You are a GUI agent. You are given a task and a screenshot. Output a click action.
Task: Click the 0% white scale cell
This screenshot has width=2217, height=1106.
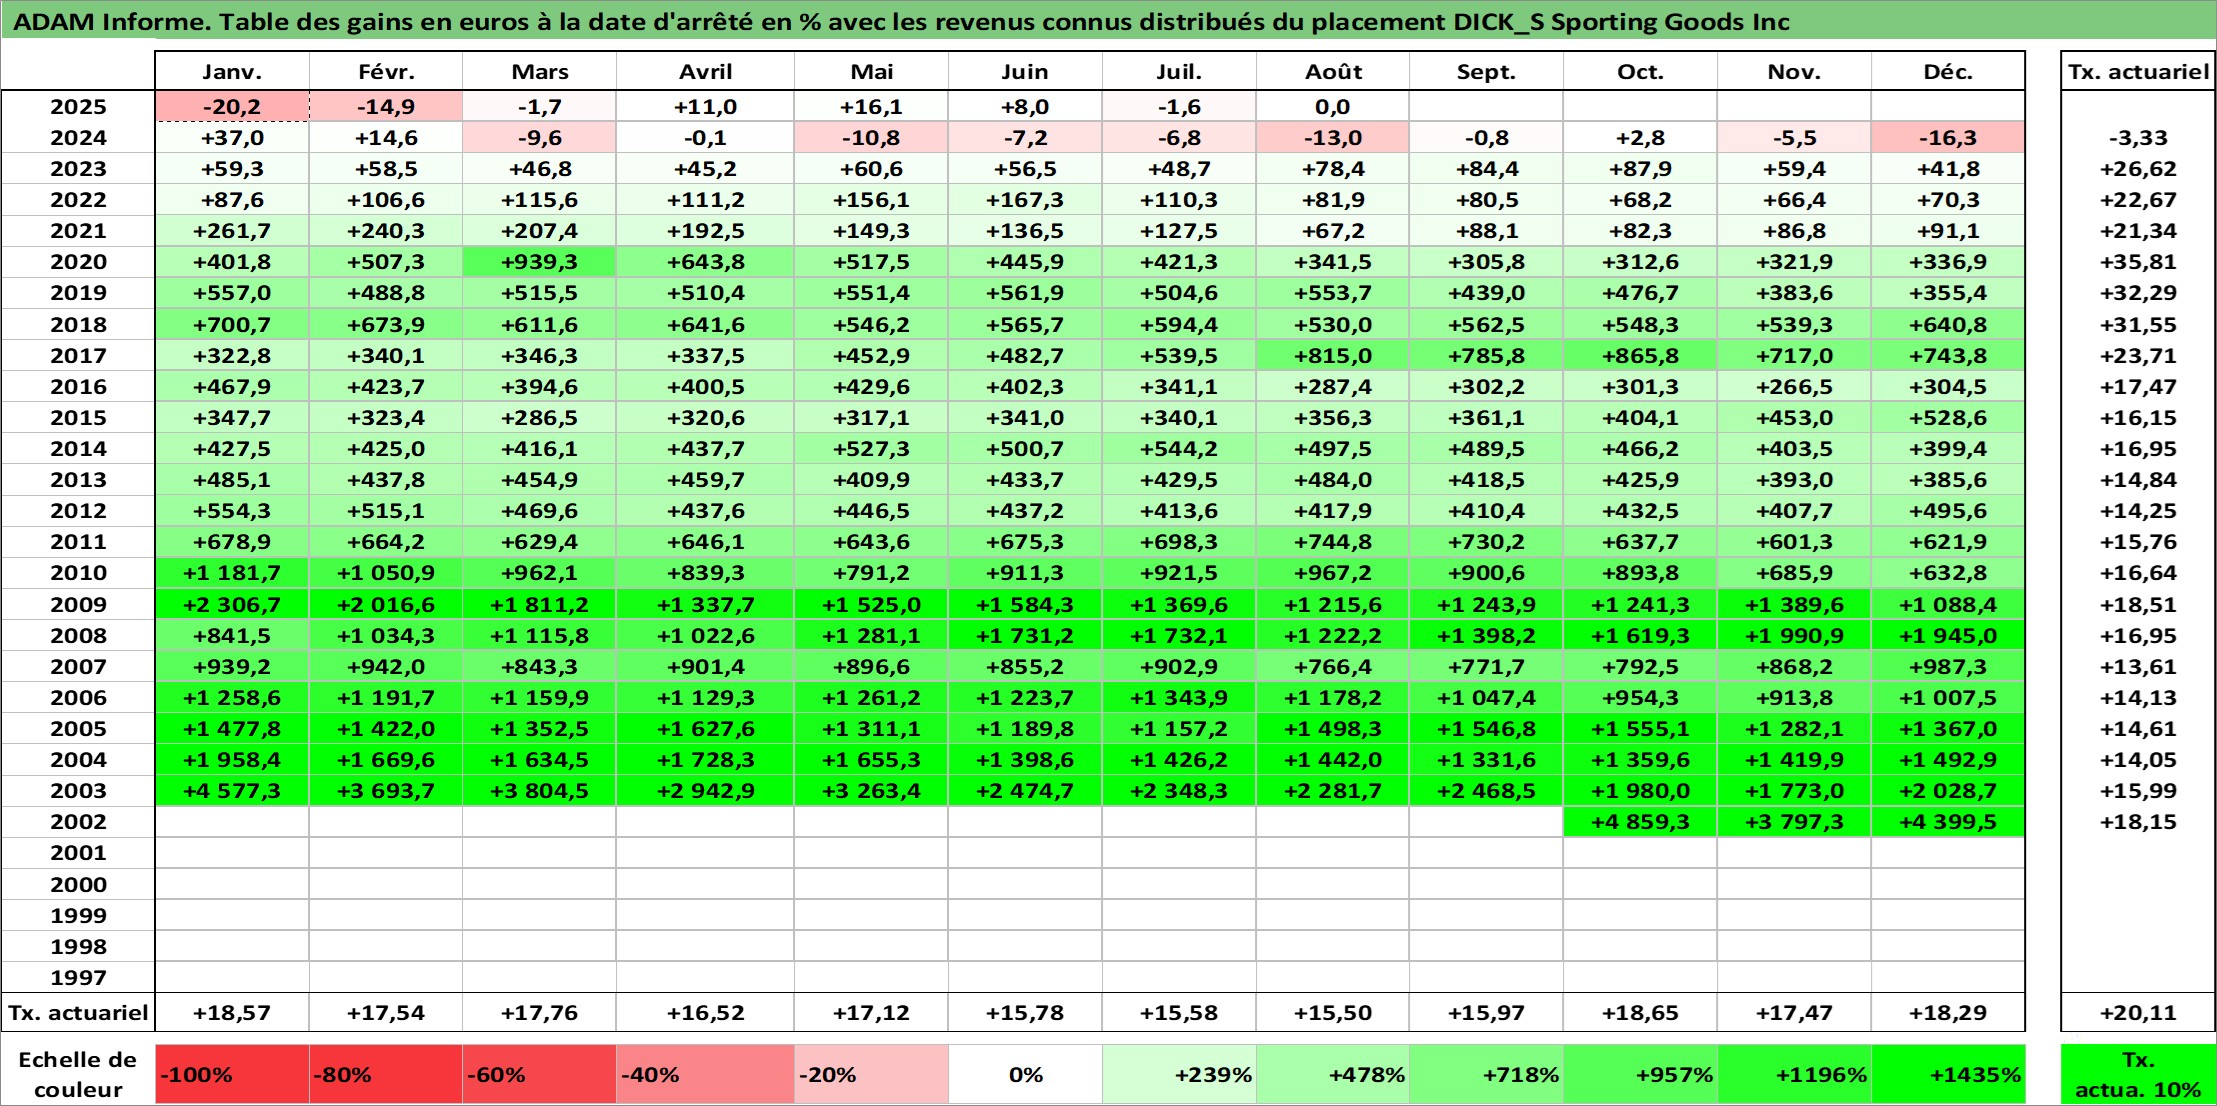click(1025, 1075)
